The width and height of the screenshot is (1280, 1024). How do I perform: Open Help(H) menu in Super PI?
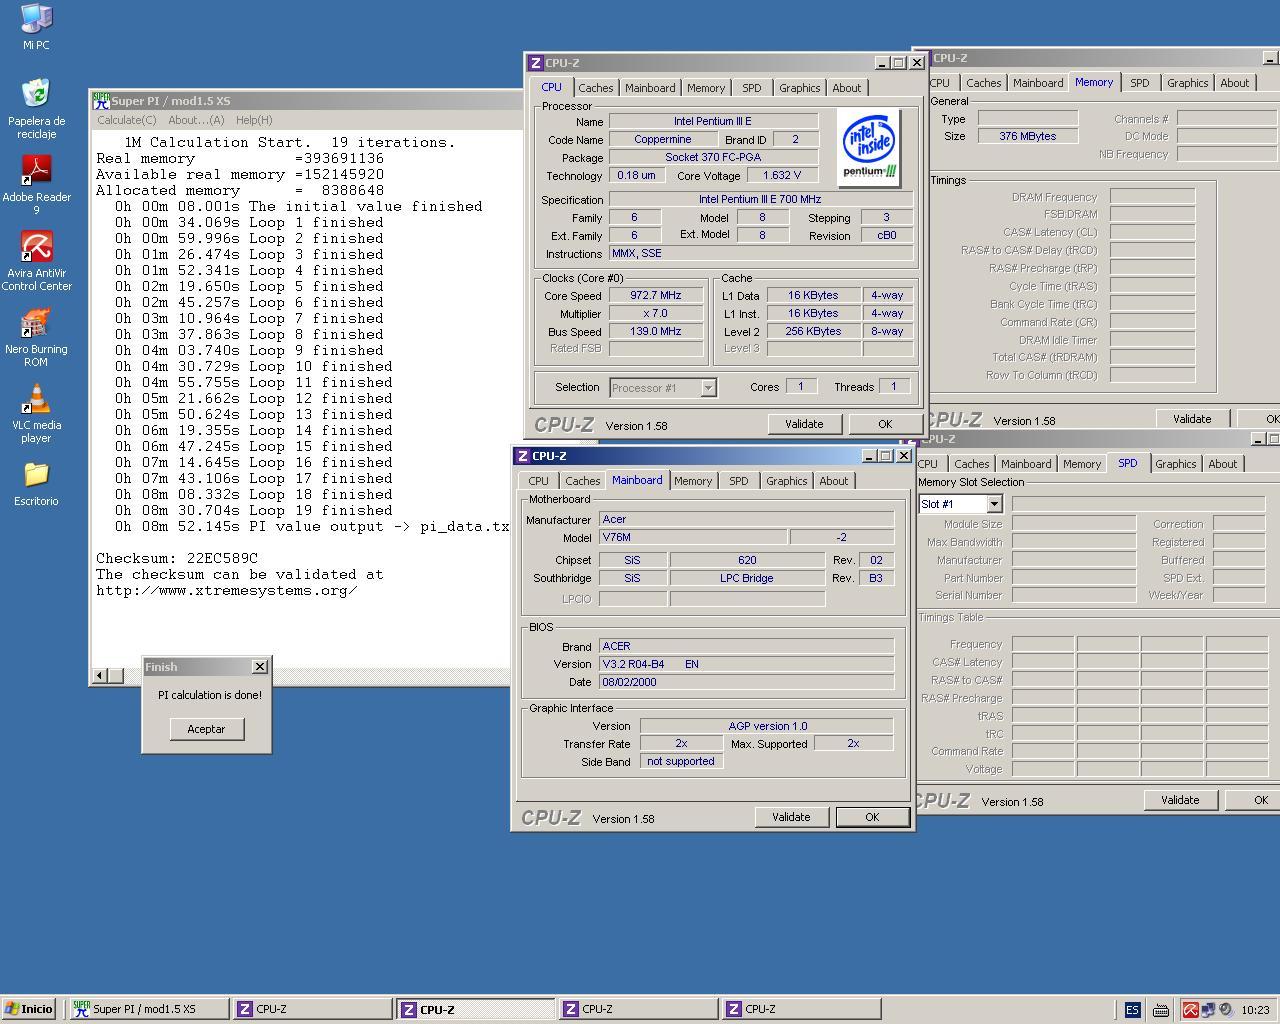254,120
